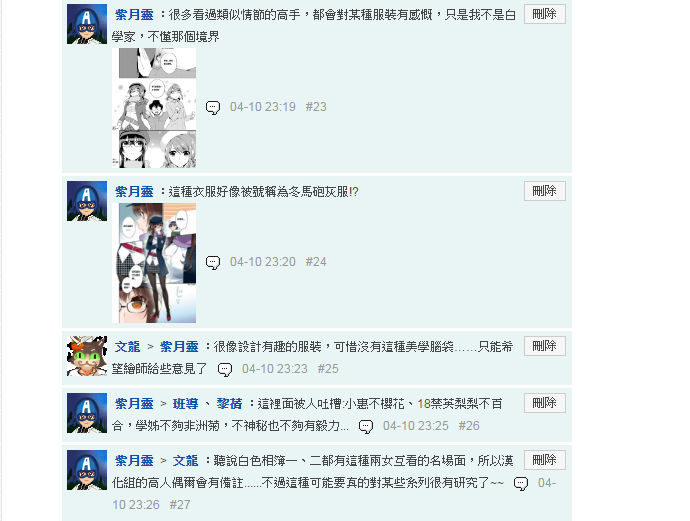The width and height of the screenshot is (690, 521).
Task: Delete comment #23 with 刪除 button
Action: pyautogui.click(x=545, y=14)
